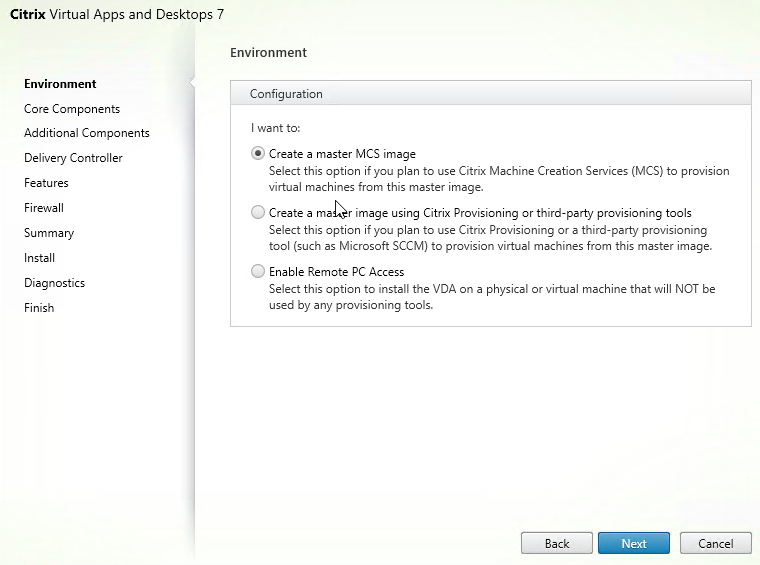This screenshot has width=760, height=565.
Task: Click the Next button
Action: 633,543
